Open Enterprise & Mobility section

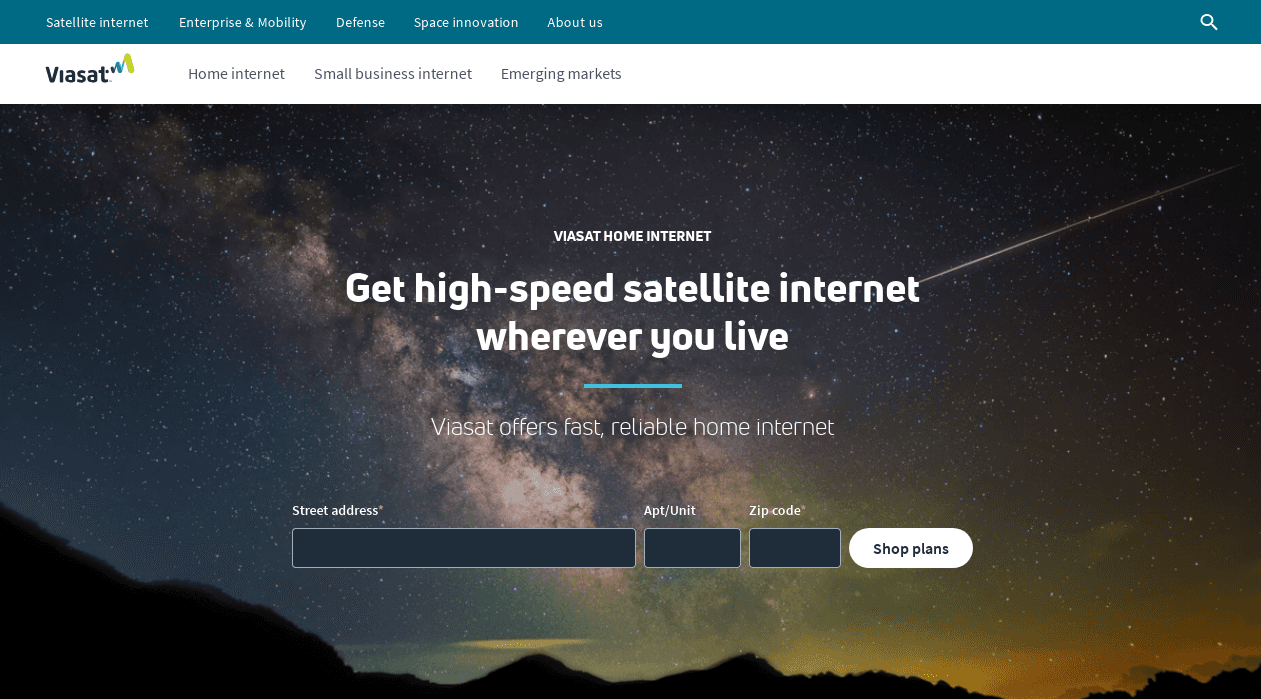click(x=243, y=22)
